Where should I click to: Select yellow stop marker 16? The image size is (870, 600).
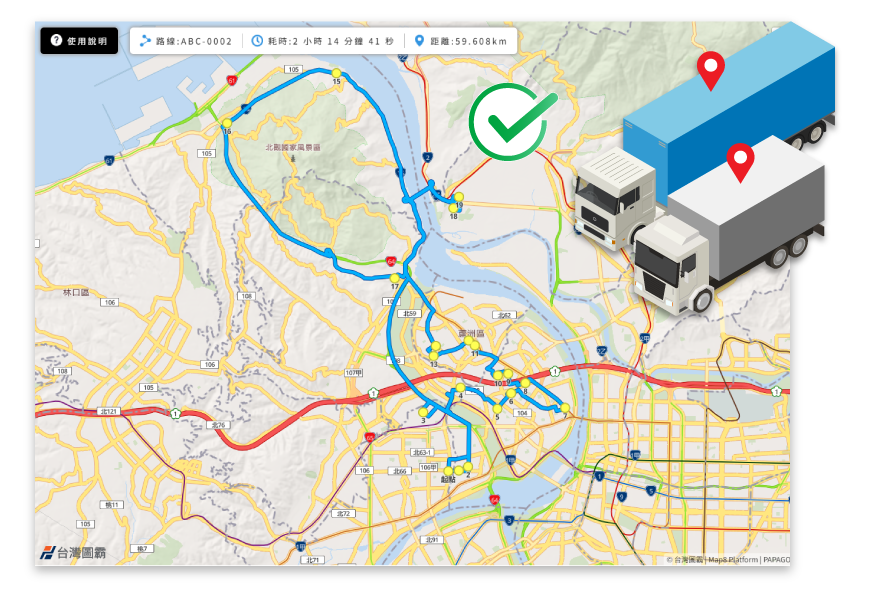[227, 123]
